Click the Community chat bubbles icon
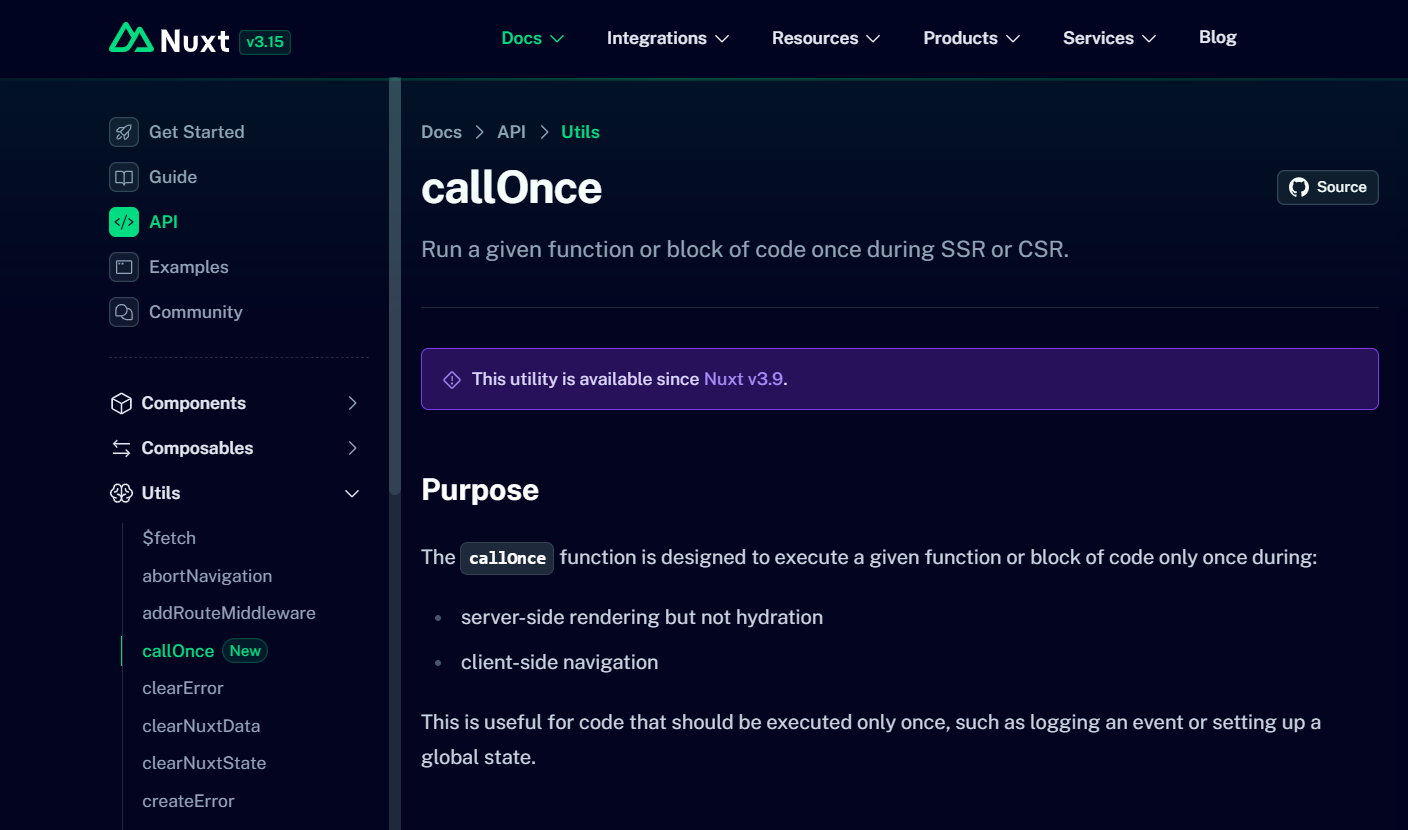This screenshot has height=830, width=1408. pyautogui.click(x=124, y=312)
